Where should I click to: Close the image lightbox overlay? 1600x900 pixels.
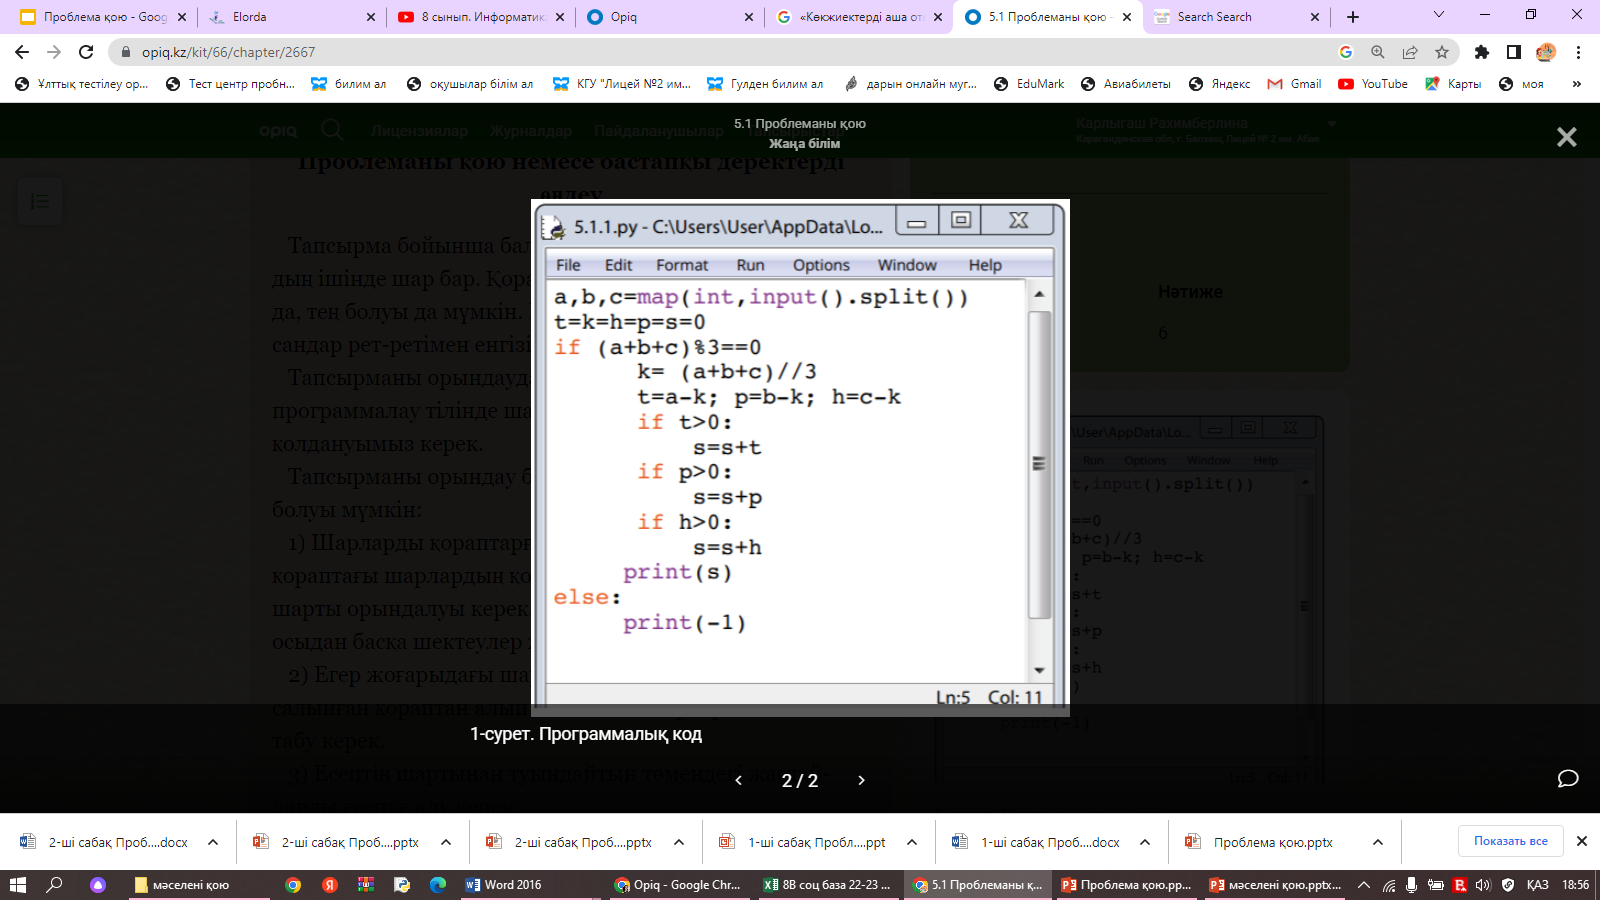pos(1566,137)
